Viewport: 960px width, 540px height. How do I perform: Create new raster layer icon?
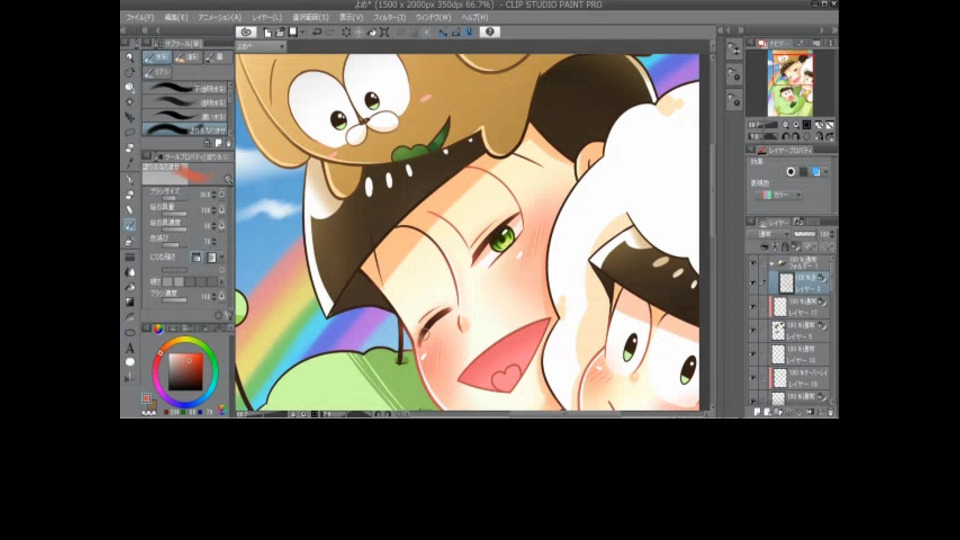pyautogui.click(x=757, y=412)
